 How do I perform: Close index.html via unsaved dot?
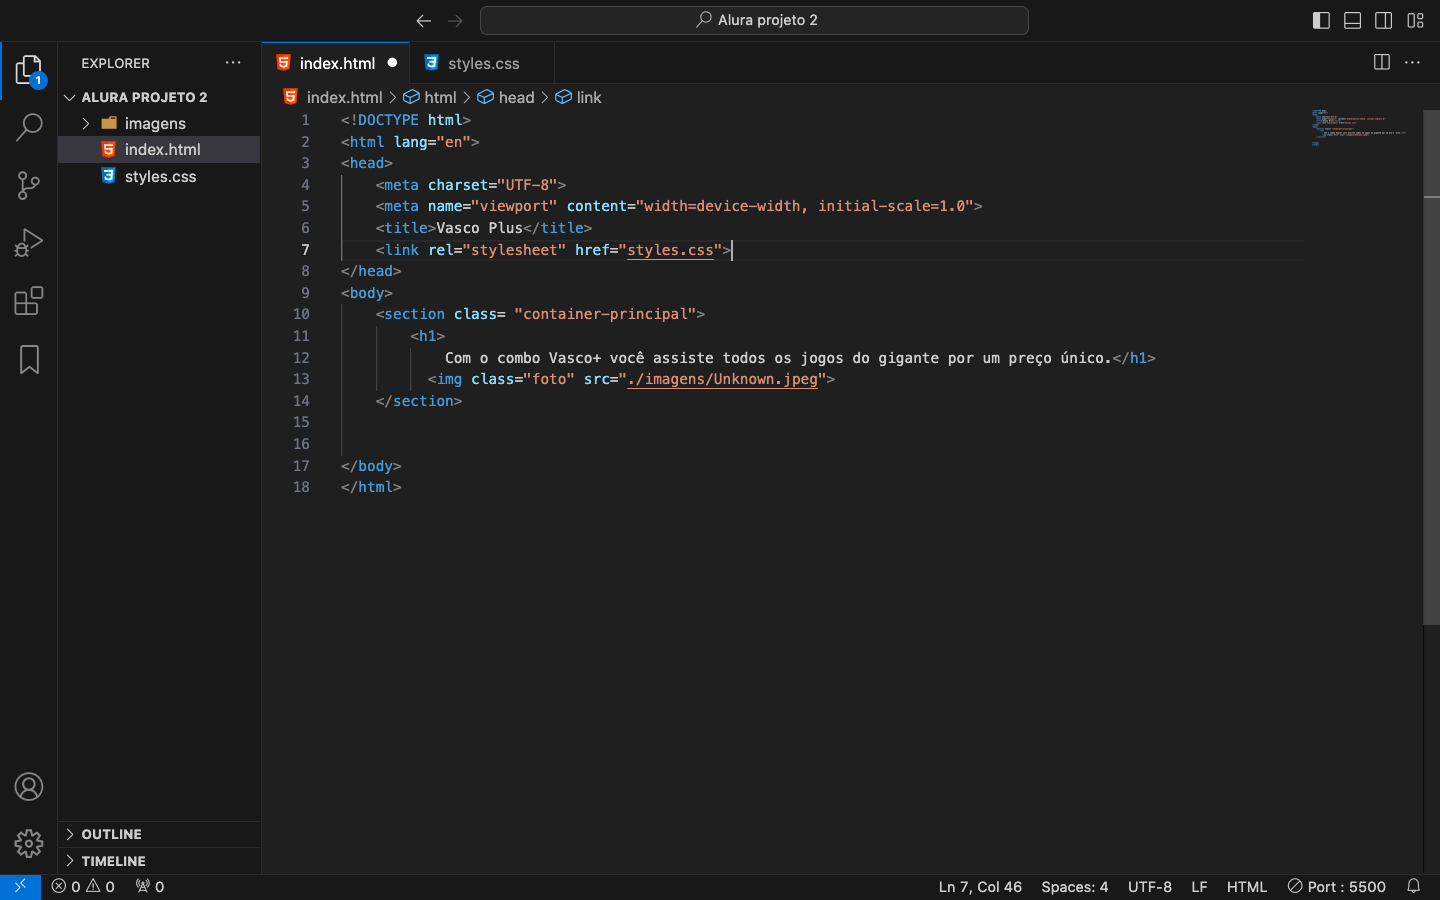(x=392, y=63)
